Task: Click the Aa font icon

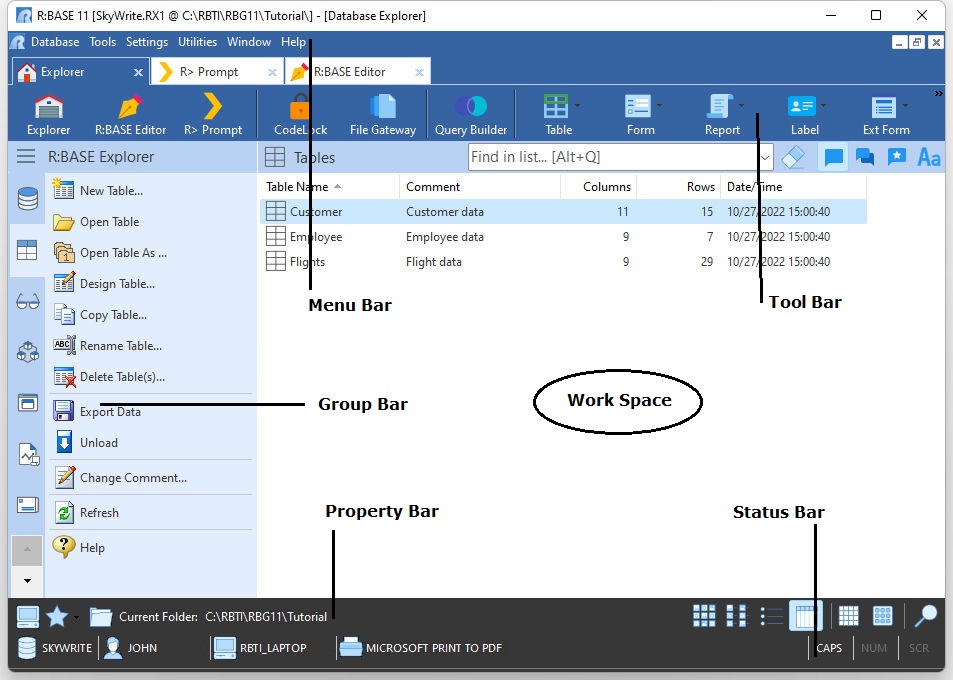Action: [929, 157]
